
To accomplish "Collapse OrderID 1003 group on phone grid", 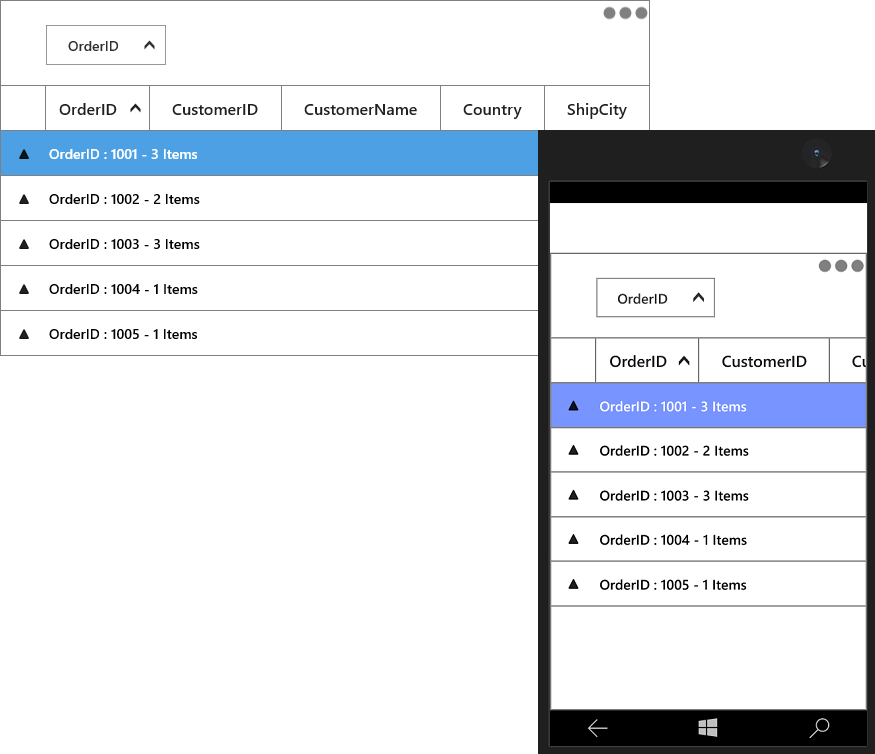I will [573, 495].
